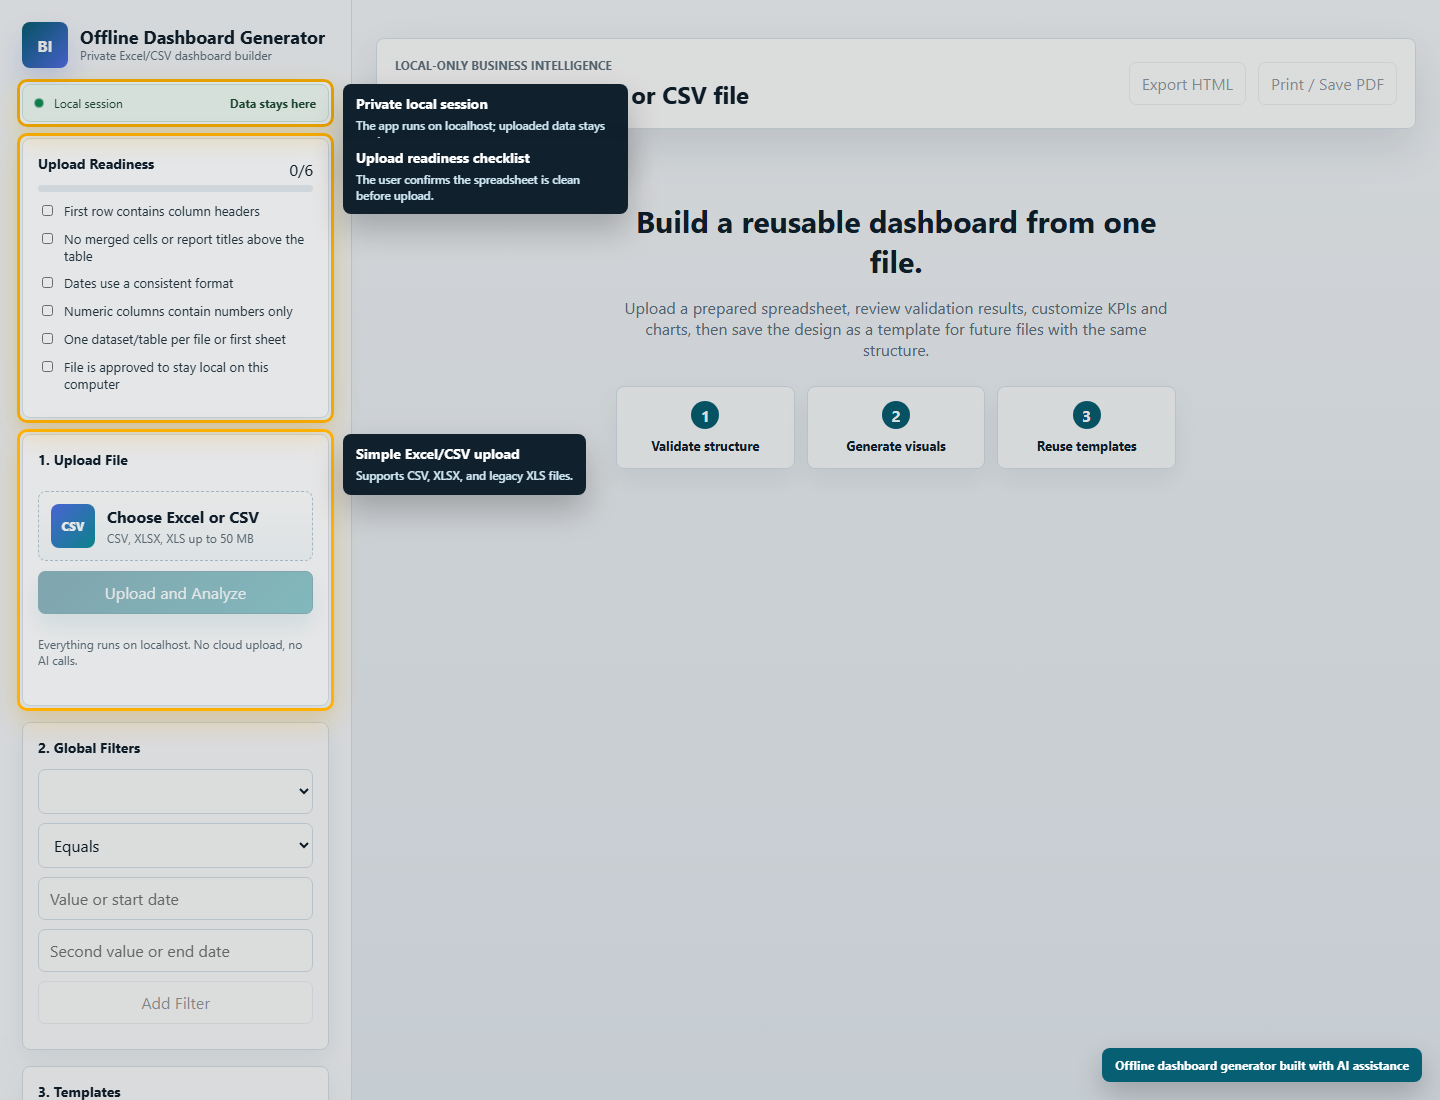Click 'Build a reusable dashboard' headline
The image size is (1440, 1100).
[x=896, y=242]
